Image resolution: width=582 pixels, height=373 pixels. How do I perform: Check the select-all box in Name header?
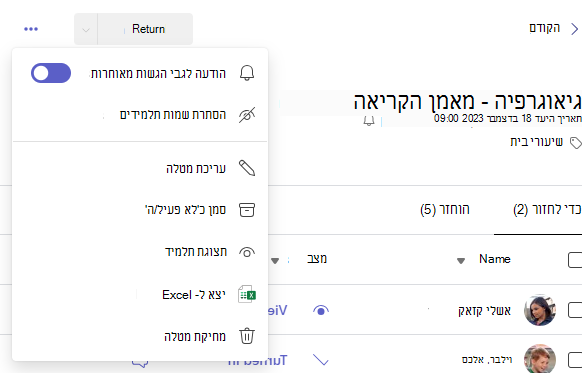[x=575, y=260]
